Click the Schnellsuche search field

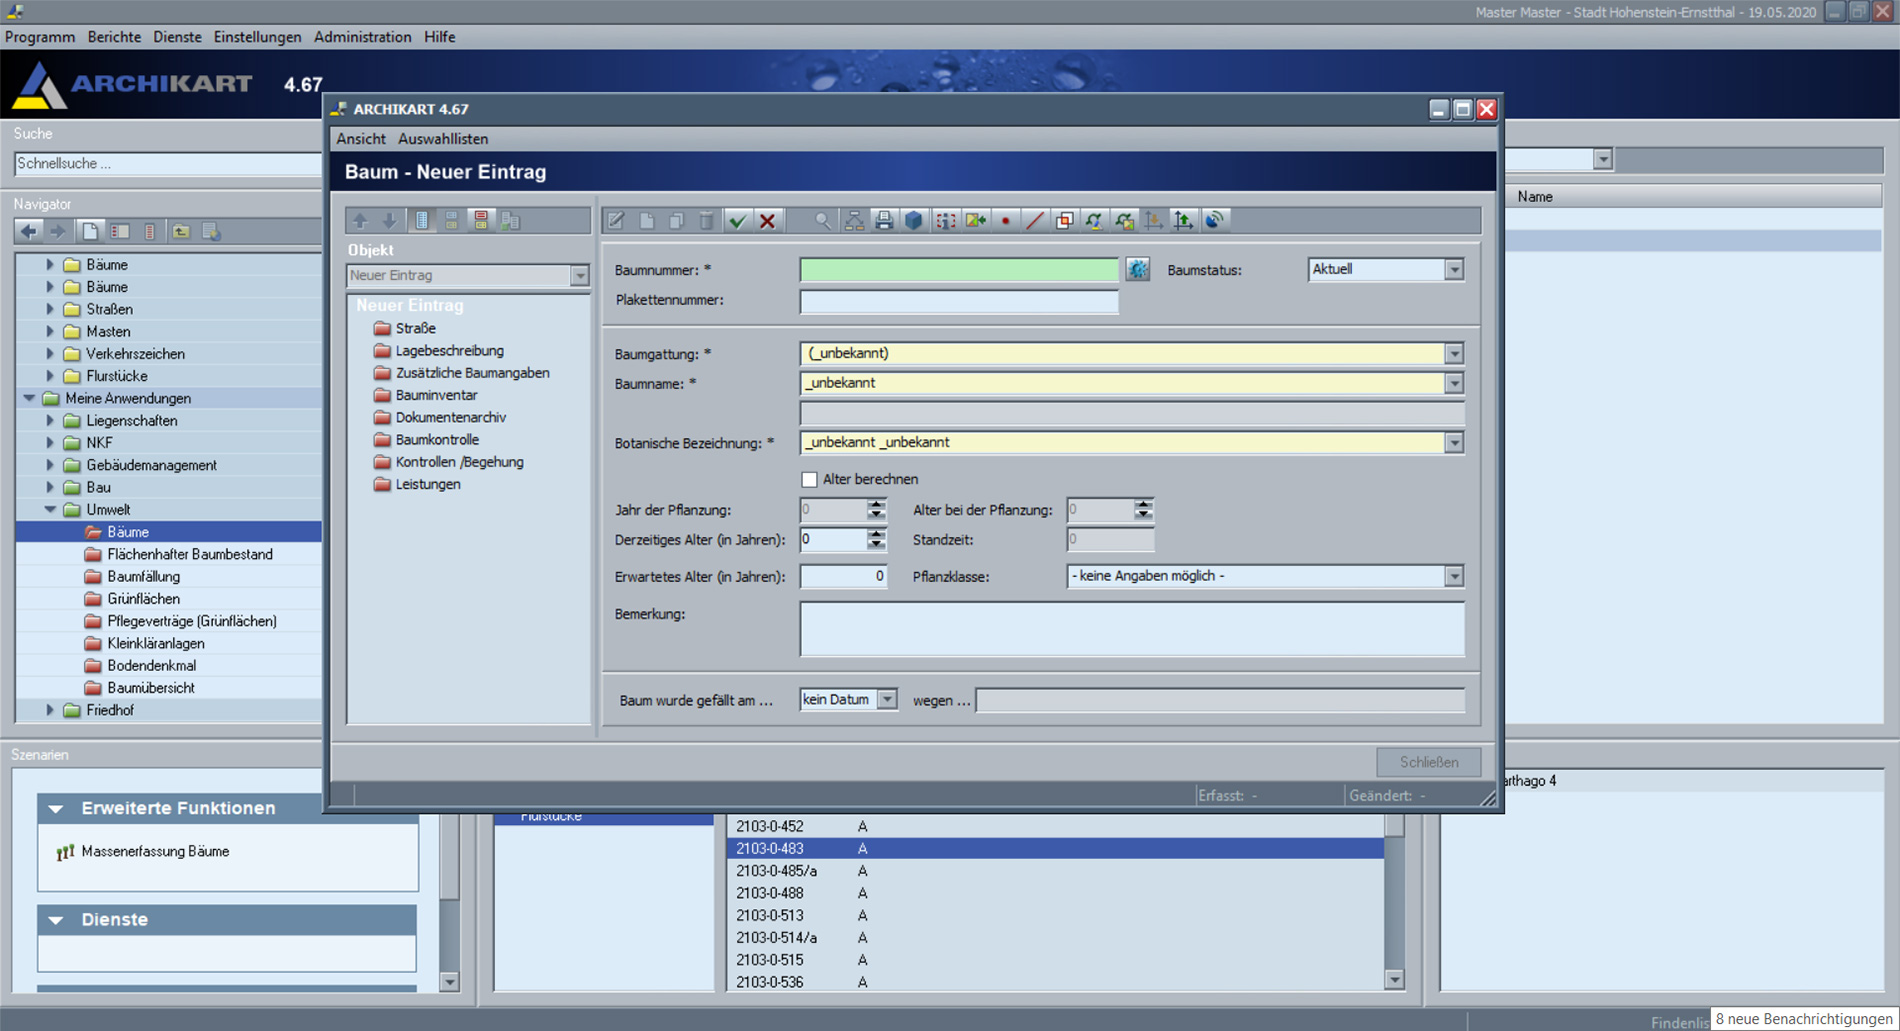pos(168,164)
